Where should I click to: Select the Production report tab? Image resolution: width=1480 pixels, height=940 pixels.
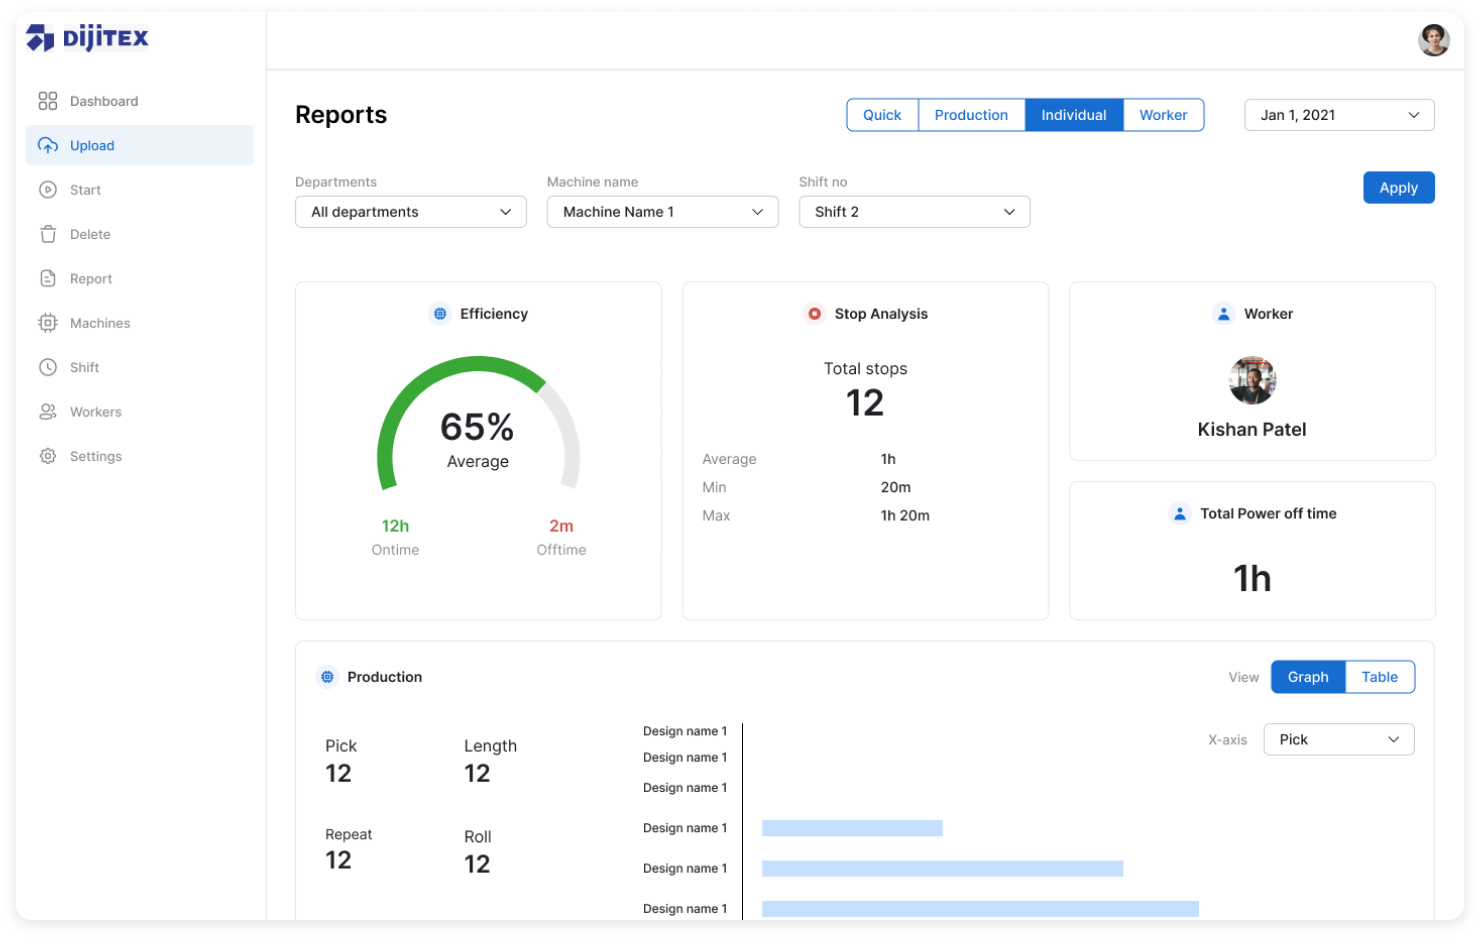pos(971,115)
